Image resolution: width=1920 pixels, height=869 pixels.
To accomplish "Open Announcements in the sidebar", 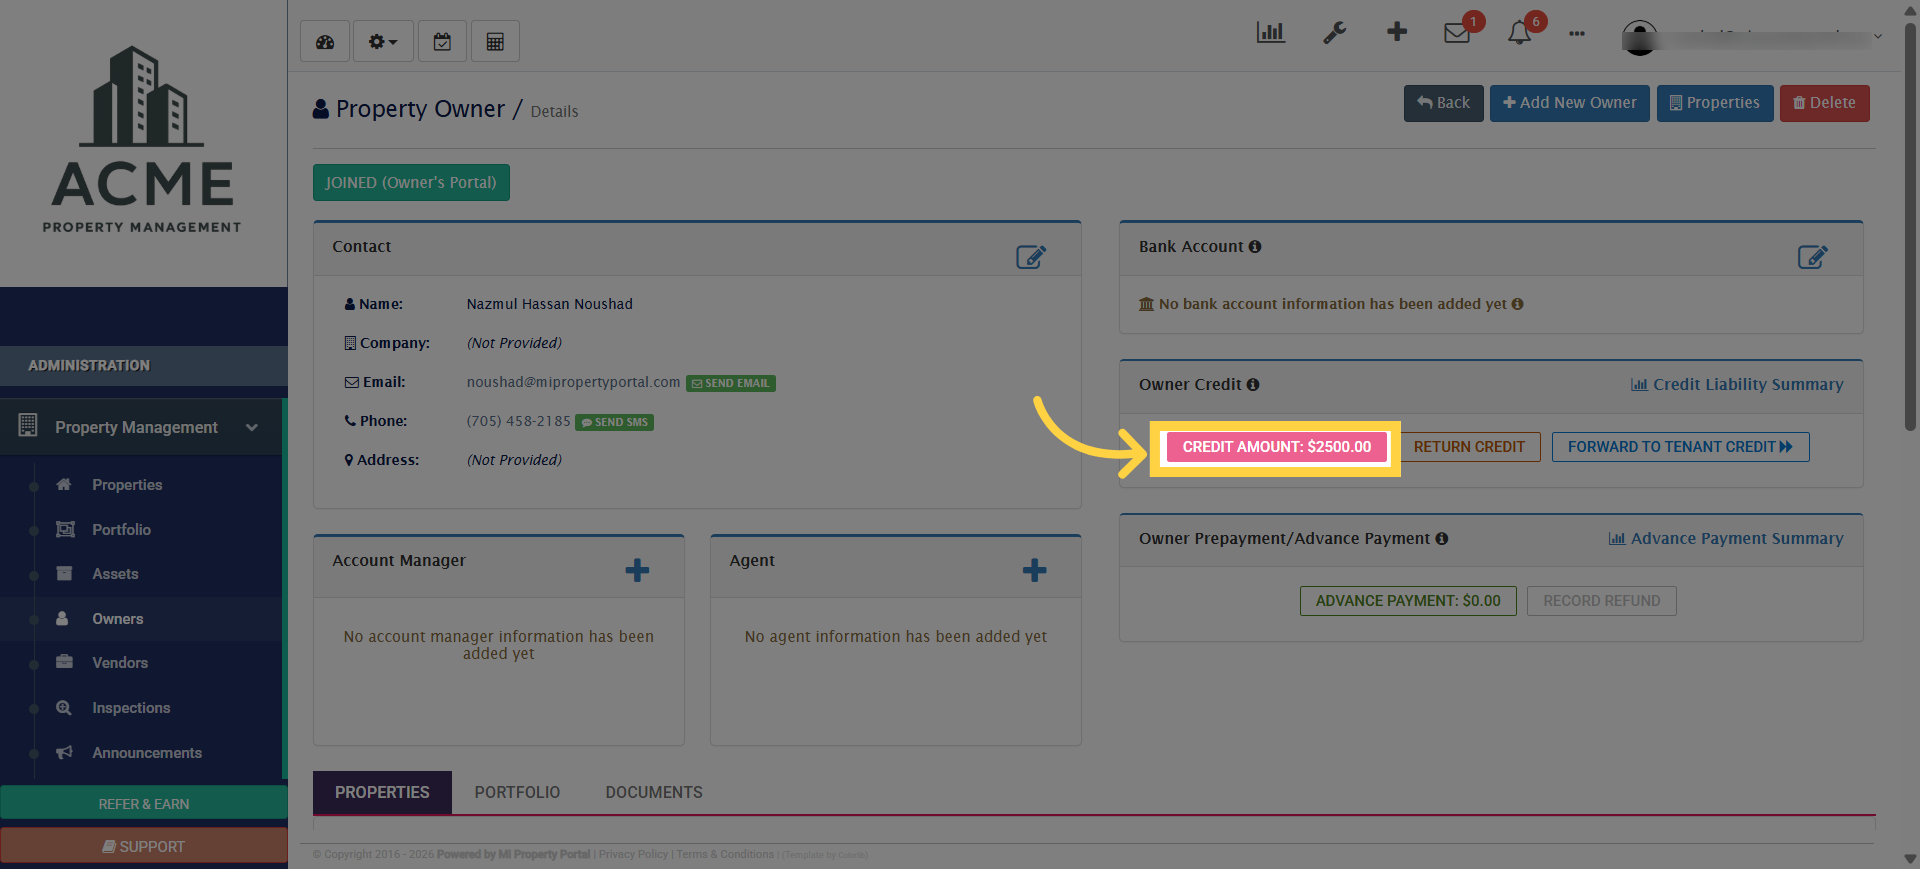I will [x=147, y=753].
